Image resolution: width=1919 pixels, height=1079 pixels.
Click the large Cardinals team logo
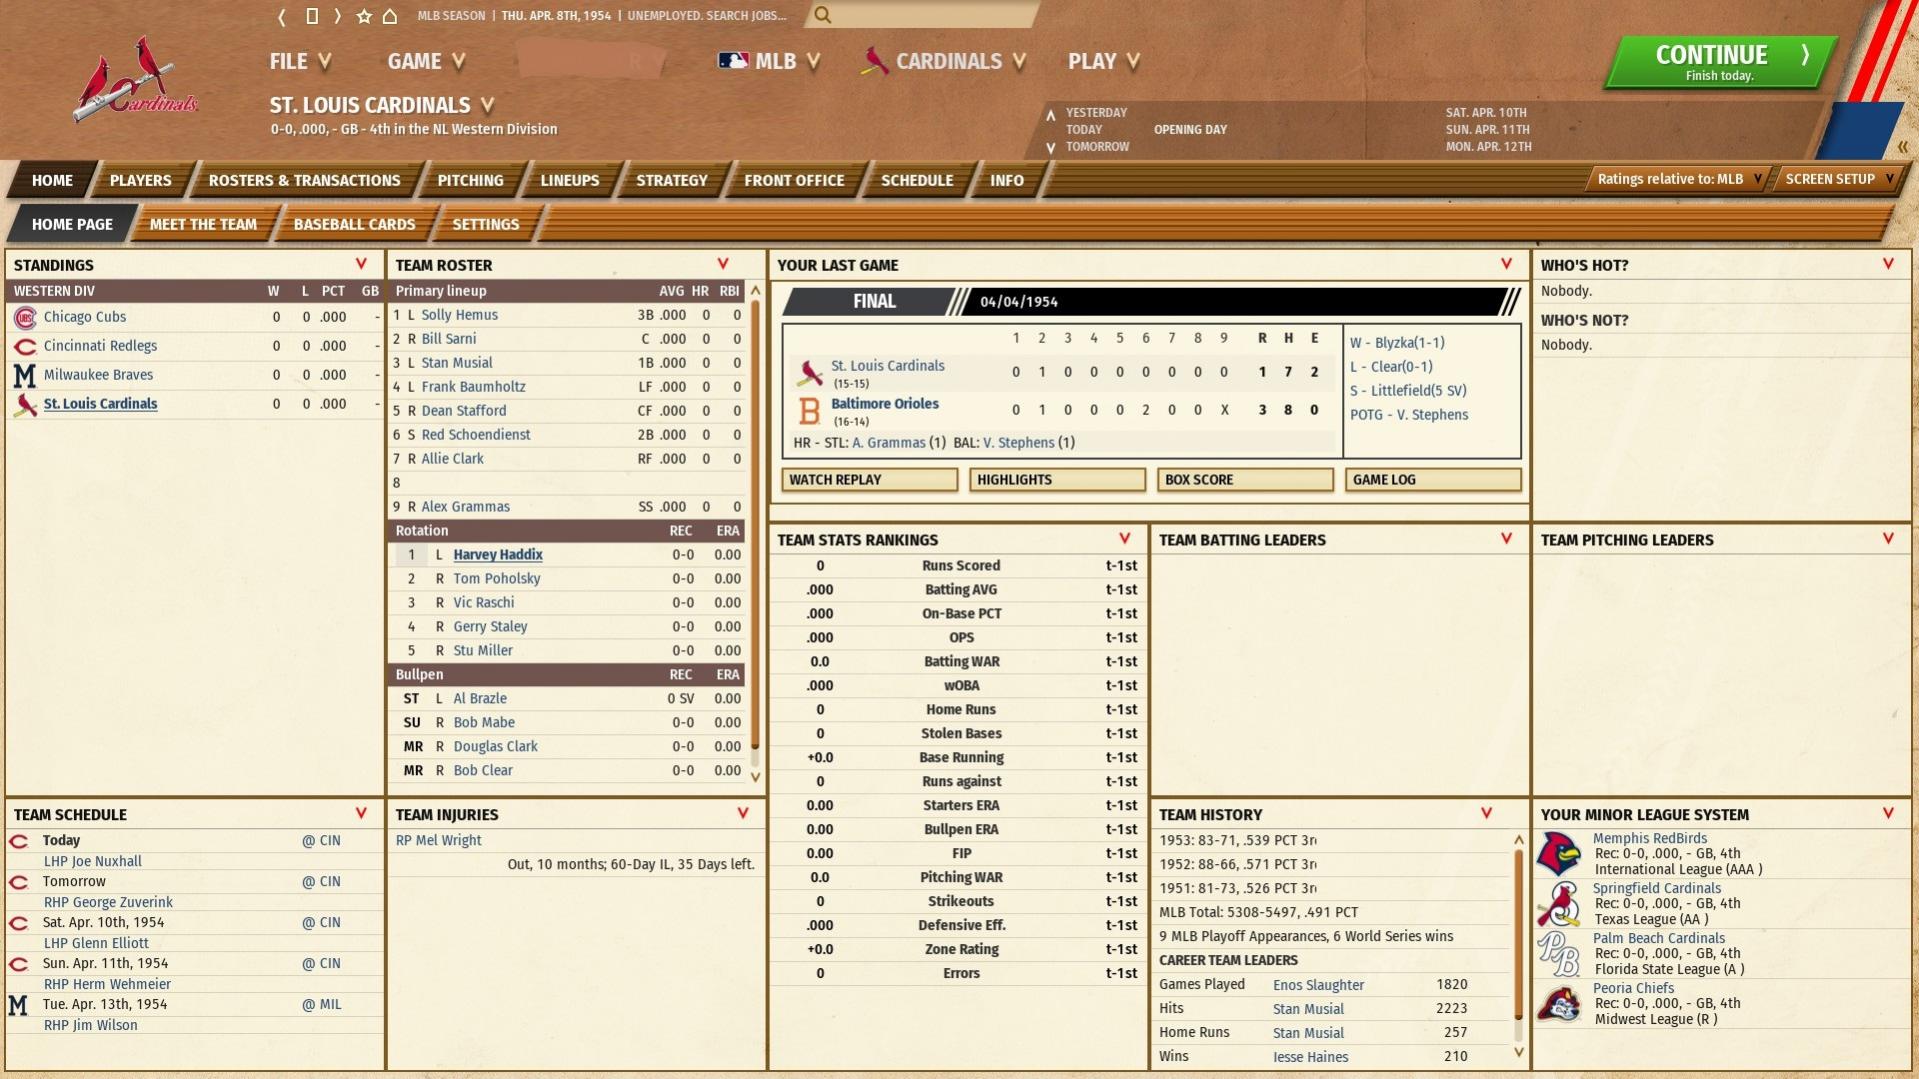135,80
